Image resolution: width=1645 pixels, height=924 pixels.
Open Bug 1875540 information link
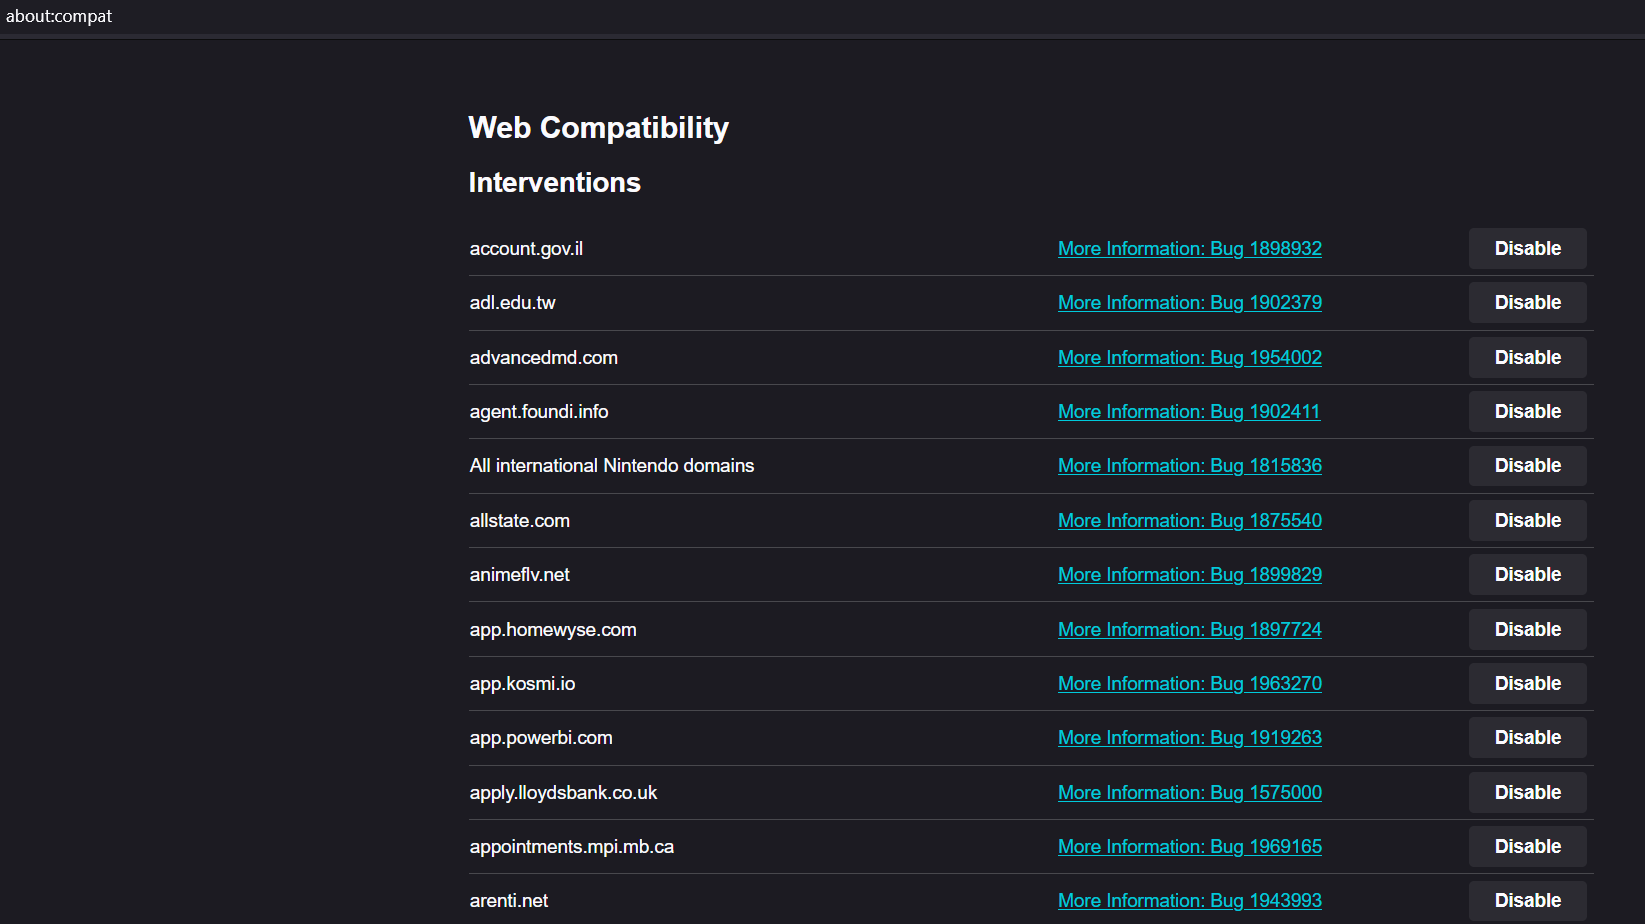click(x=1189, y=520)
